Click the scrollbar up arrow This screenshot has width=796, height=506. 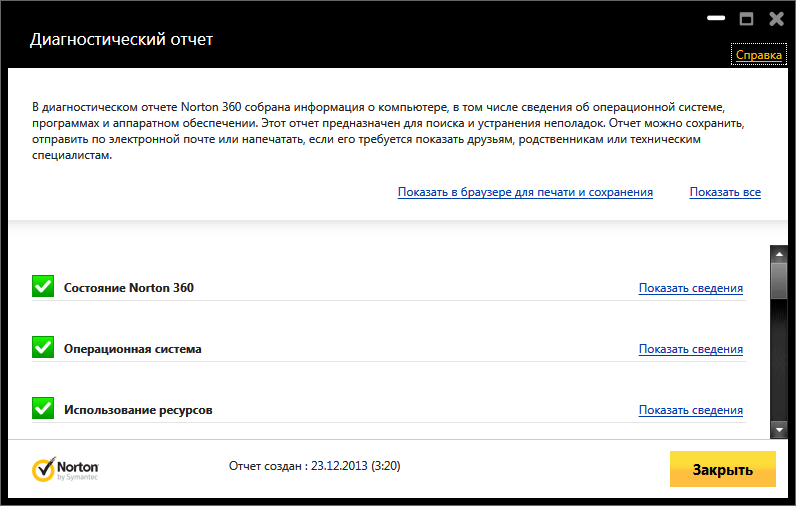(779, 254)
